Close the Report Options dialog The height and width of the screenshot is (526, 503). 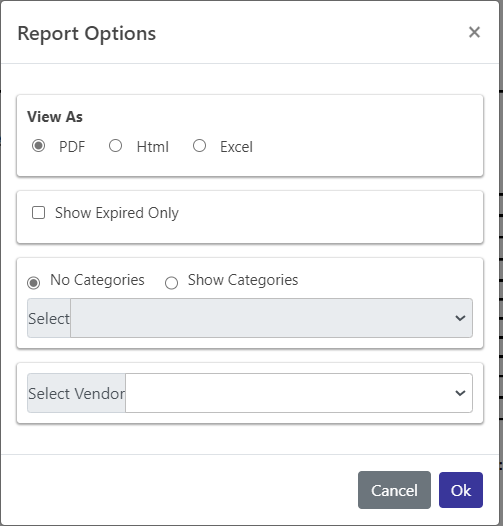474,33
